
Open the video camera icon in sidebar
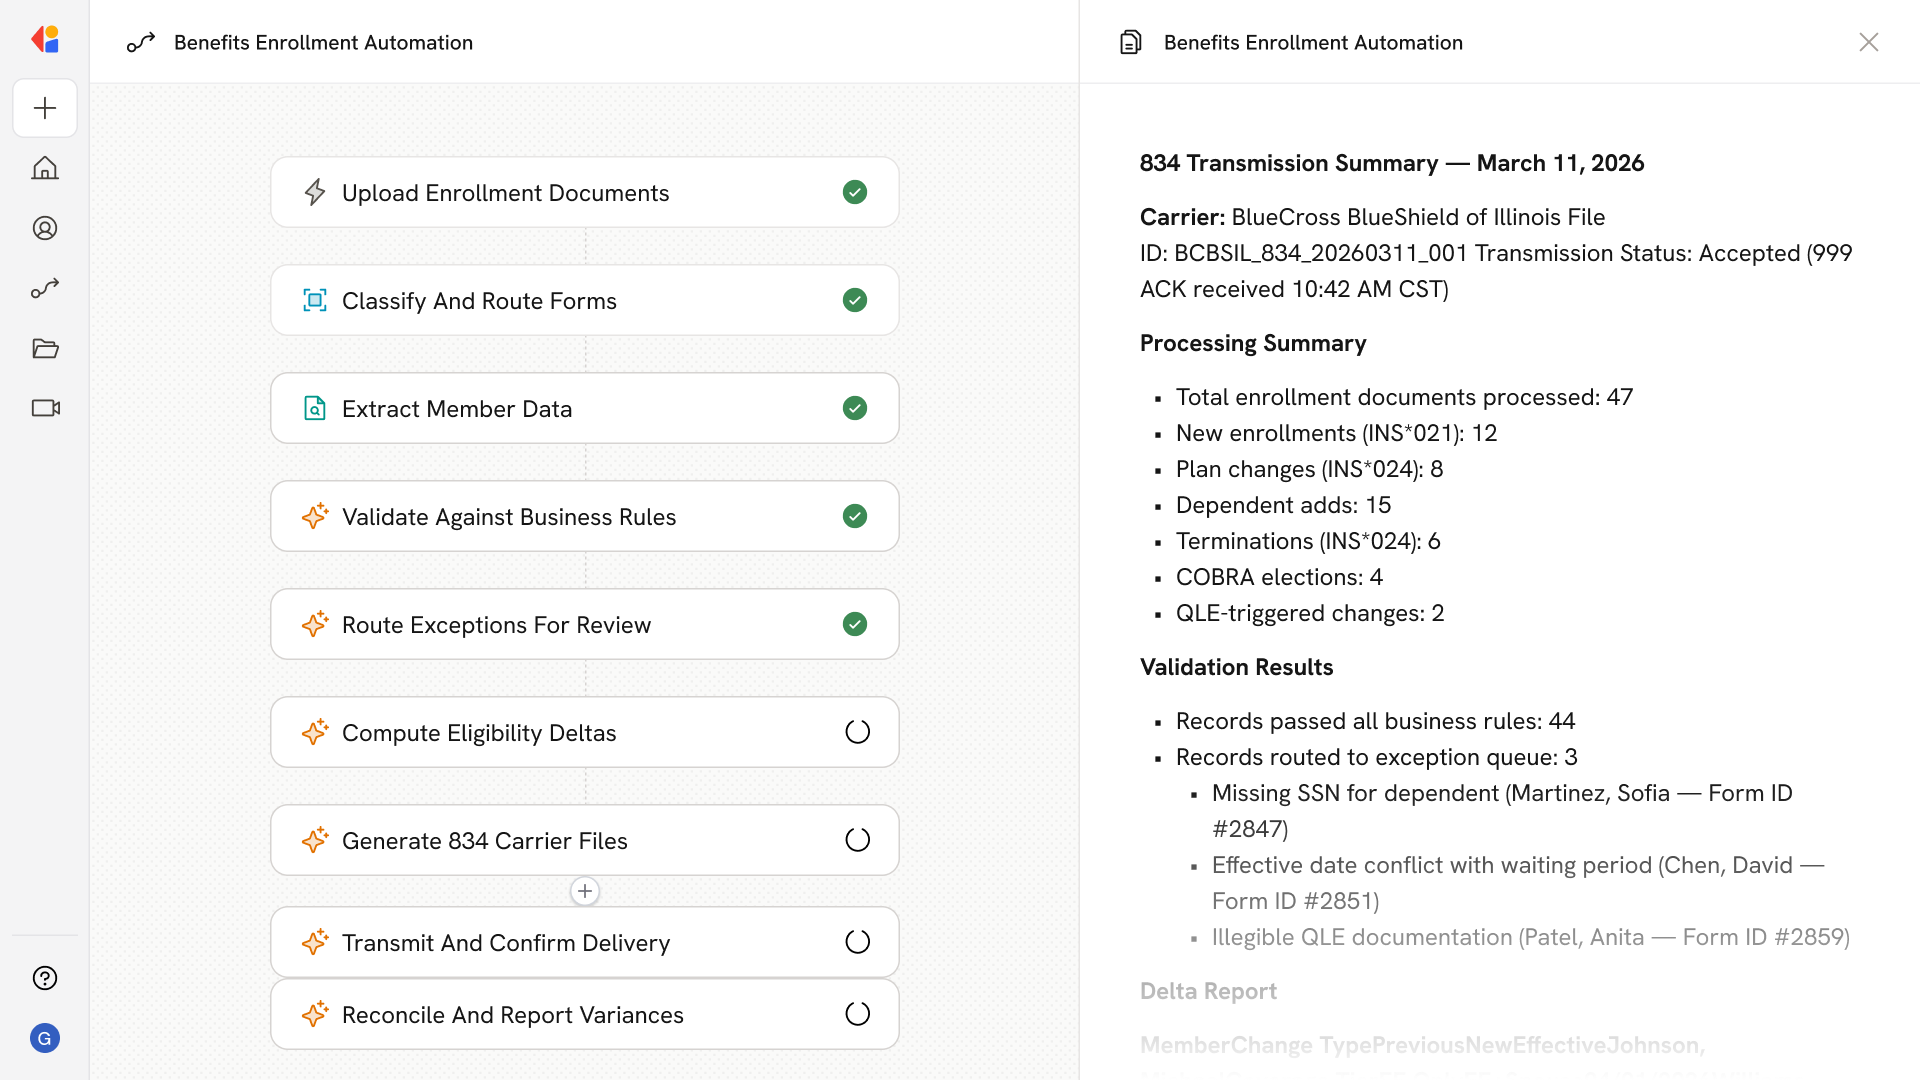point(45,408)
